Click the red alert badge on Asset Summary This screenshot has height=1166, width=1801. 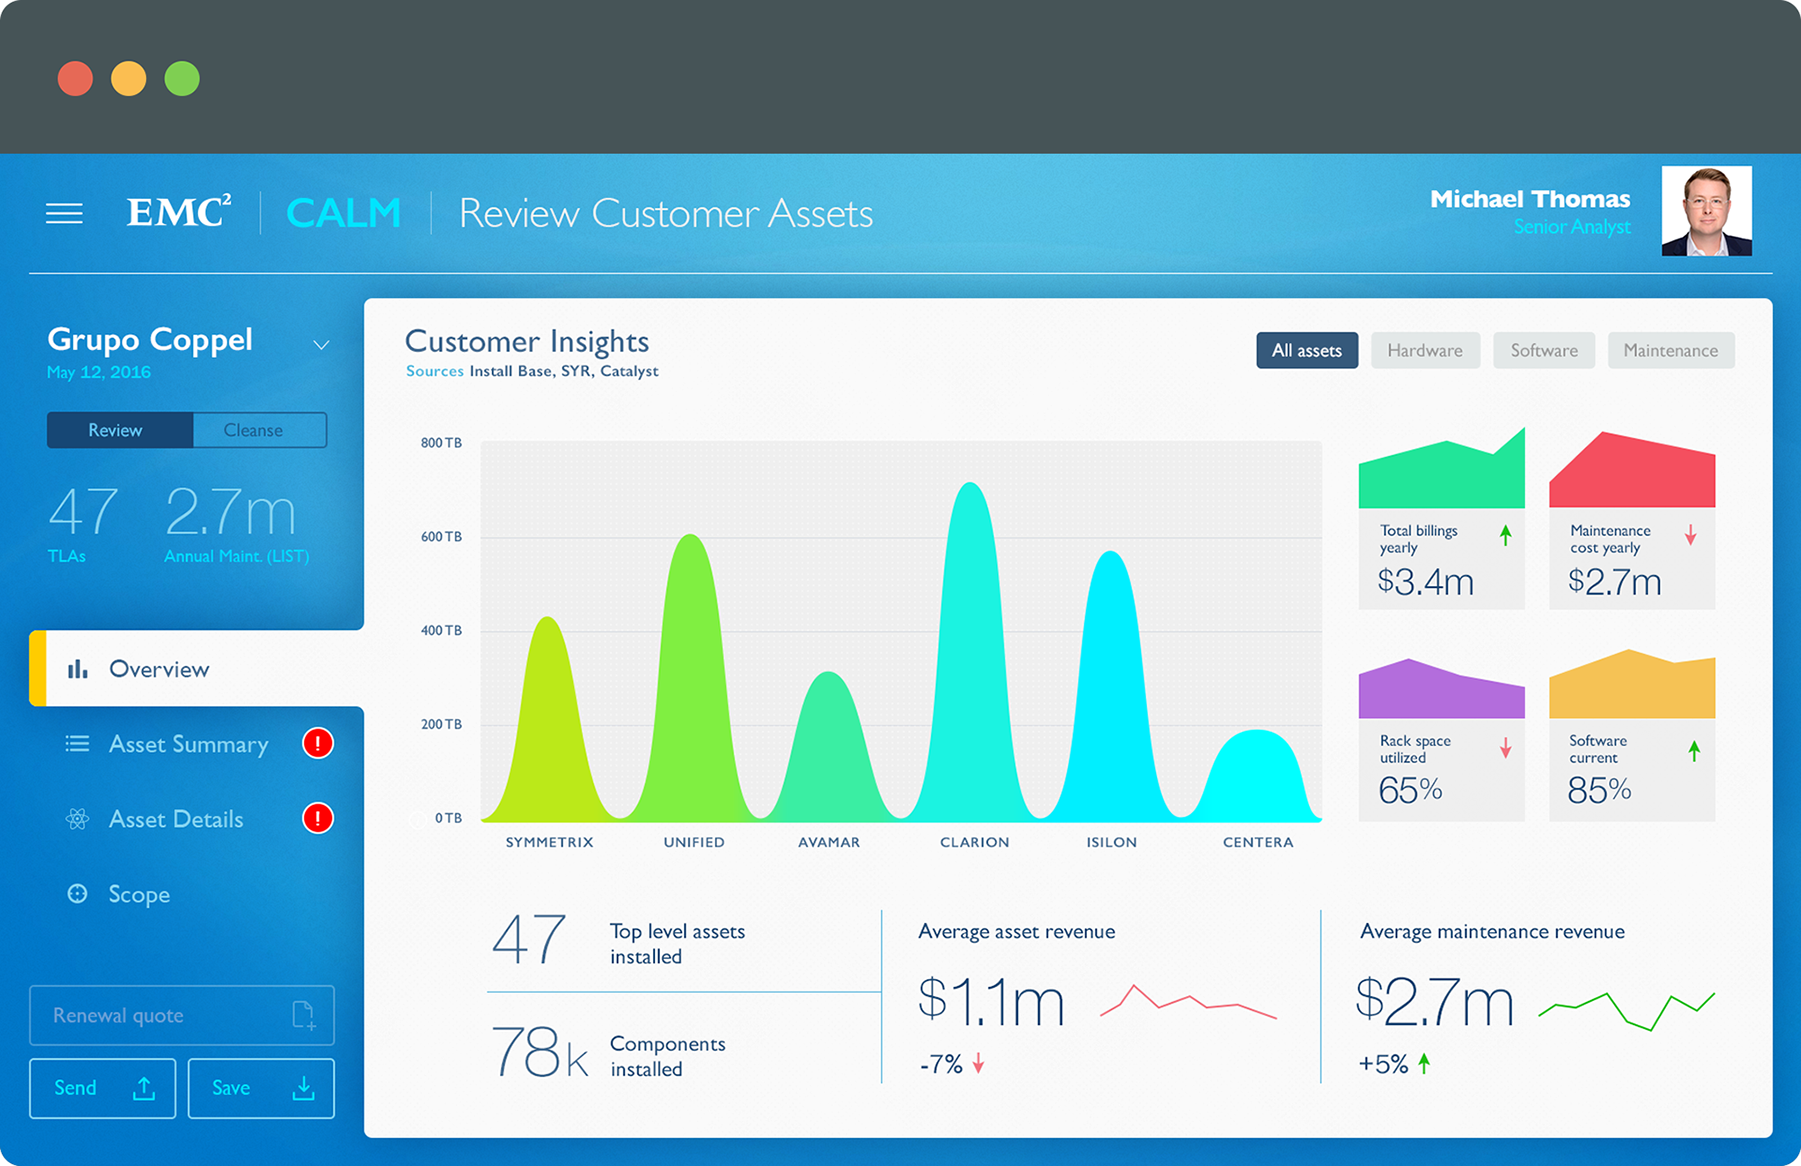coord(318,743)
